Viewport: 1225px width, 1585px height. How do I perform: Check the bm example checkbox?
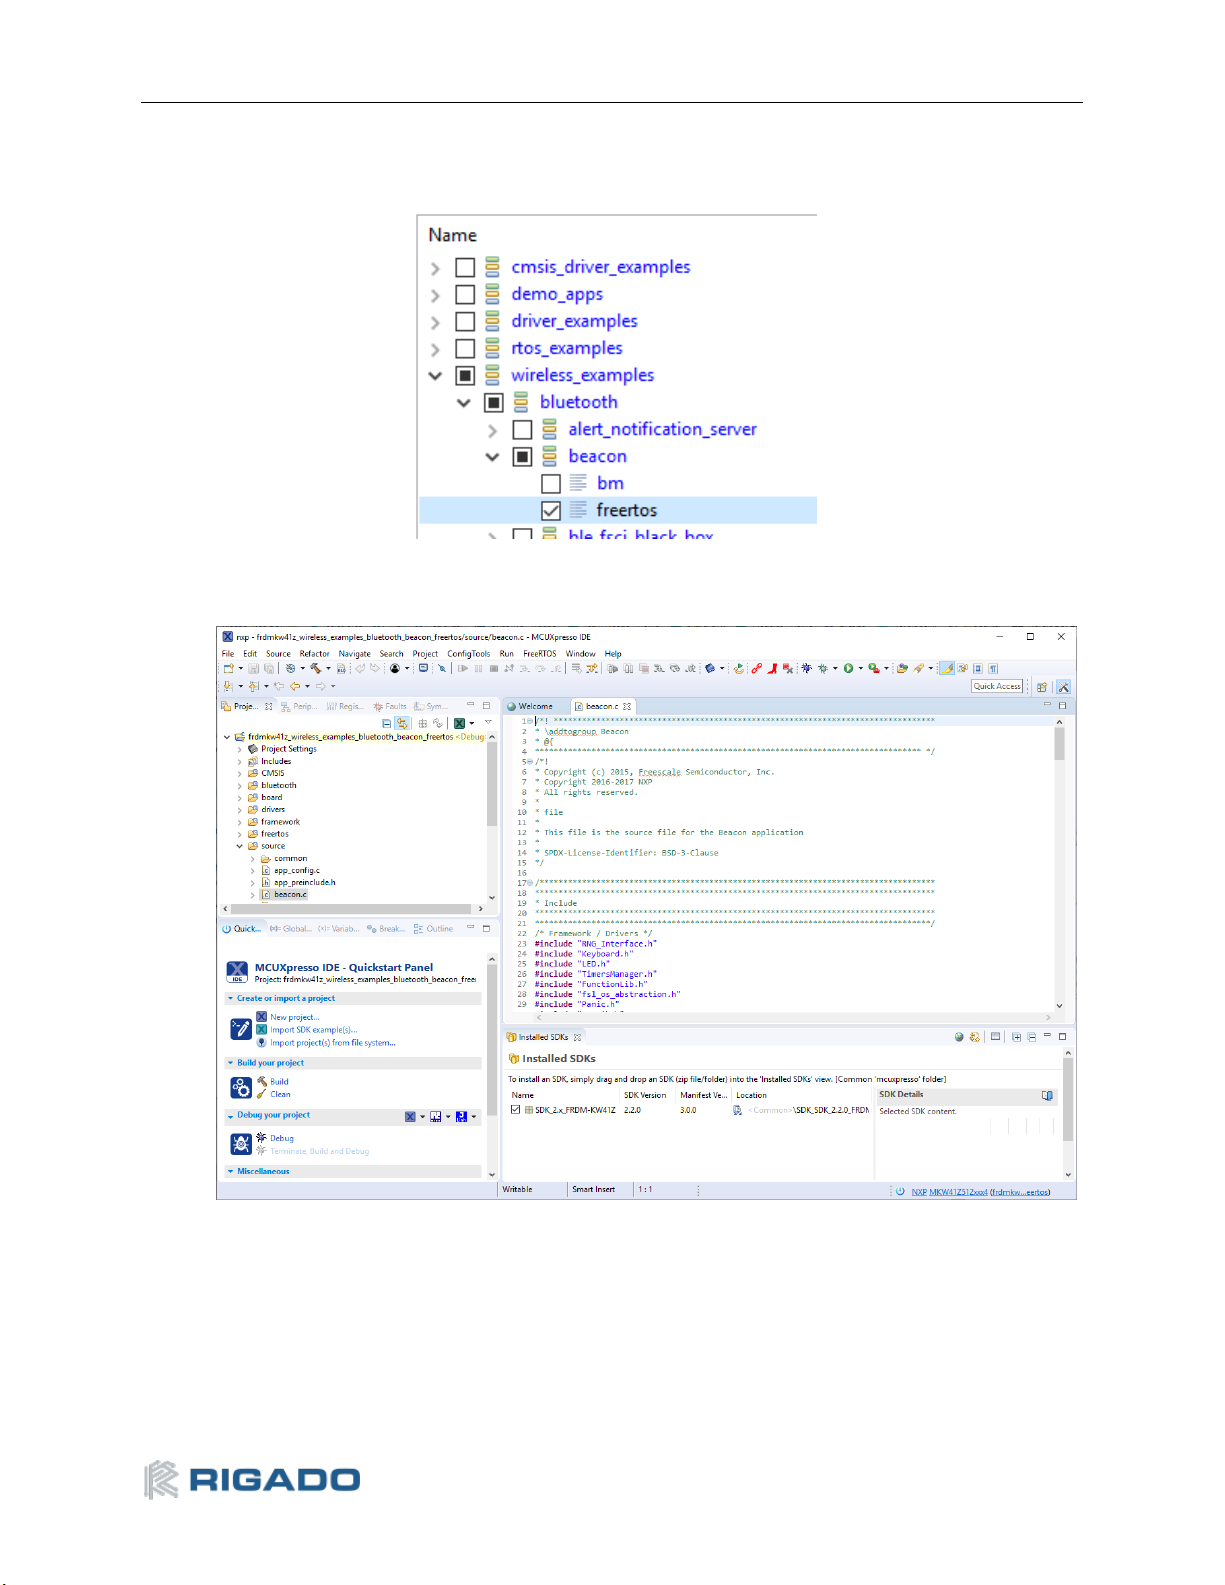click(551, 484)
